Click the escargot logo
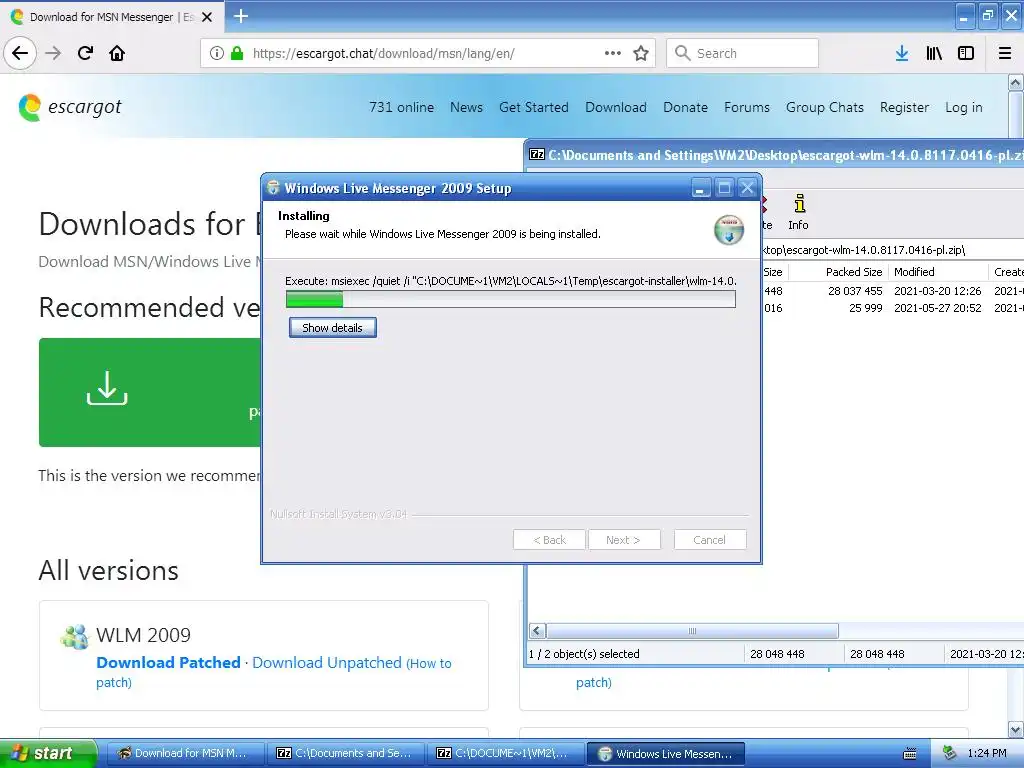Viewport: 1024px width, 768px height. click(x=70, y=107)
